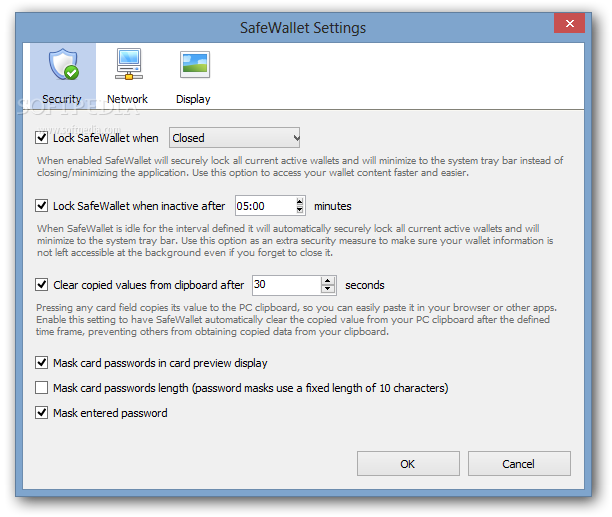Uncheck Mask card passwords in card preview
The width and height of the screenshot is (612, 517).
point(41,362)
